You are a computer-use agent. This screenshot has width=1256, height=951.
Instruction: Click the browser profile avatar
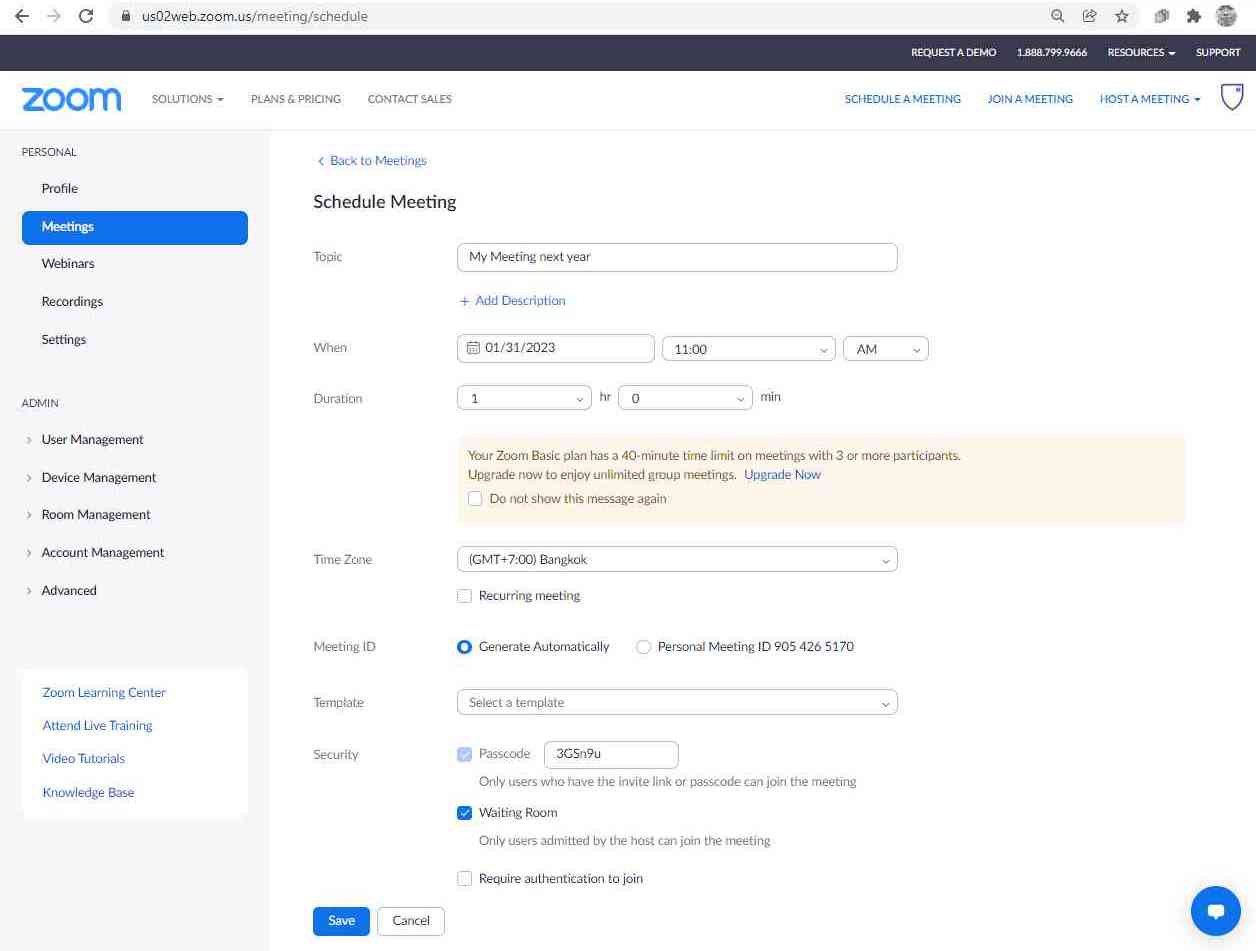[1226, 16]
